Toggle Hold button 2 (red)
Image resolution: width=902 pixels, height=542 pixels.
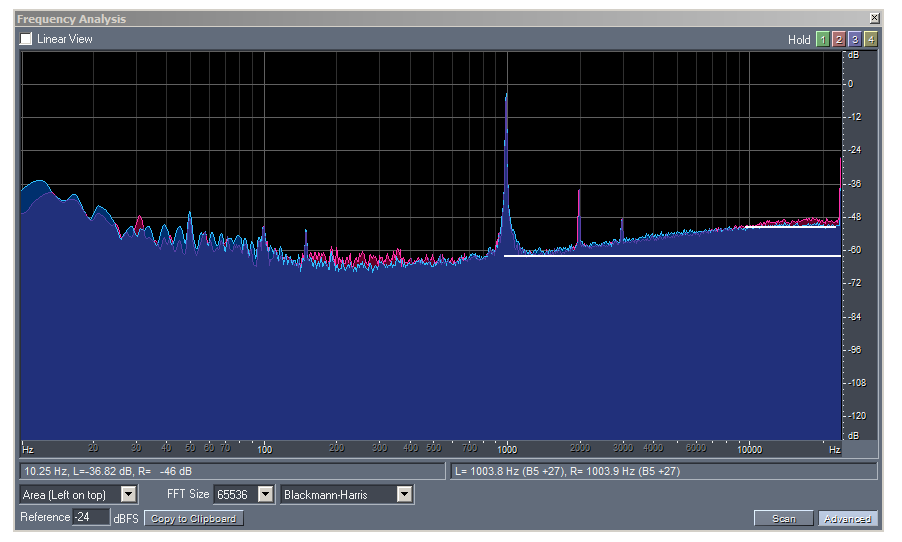839,39
